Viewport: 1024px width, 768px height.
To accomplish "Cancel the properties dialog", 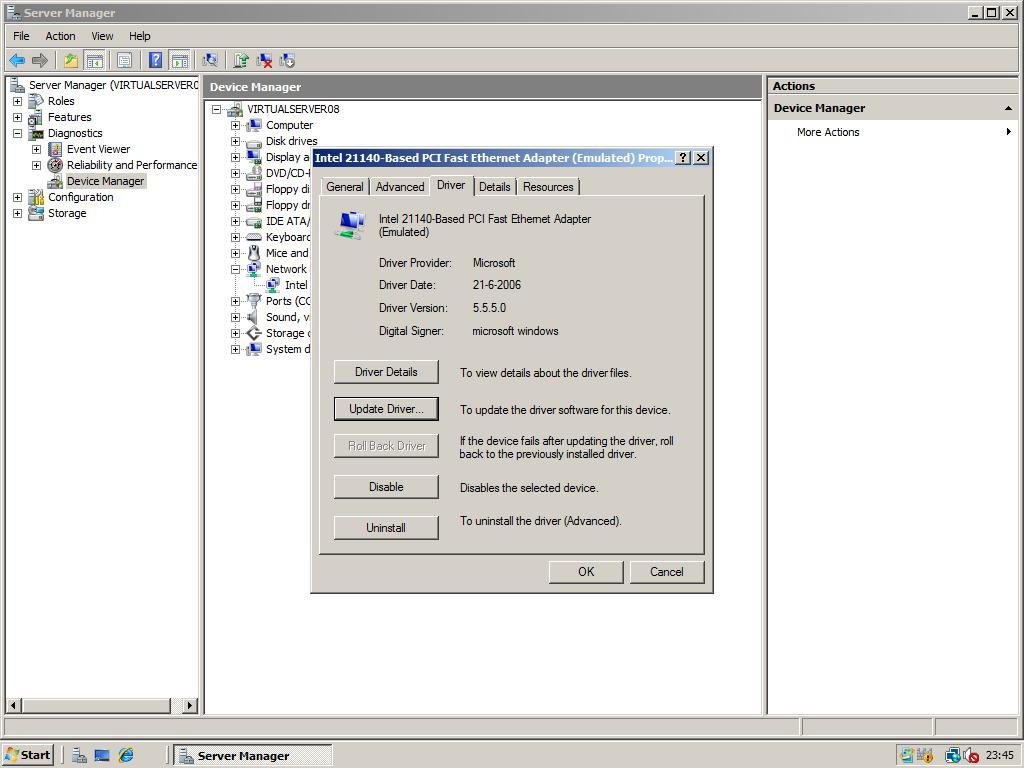I will click(667, 572).
